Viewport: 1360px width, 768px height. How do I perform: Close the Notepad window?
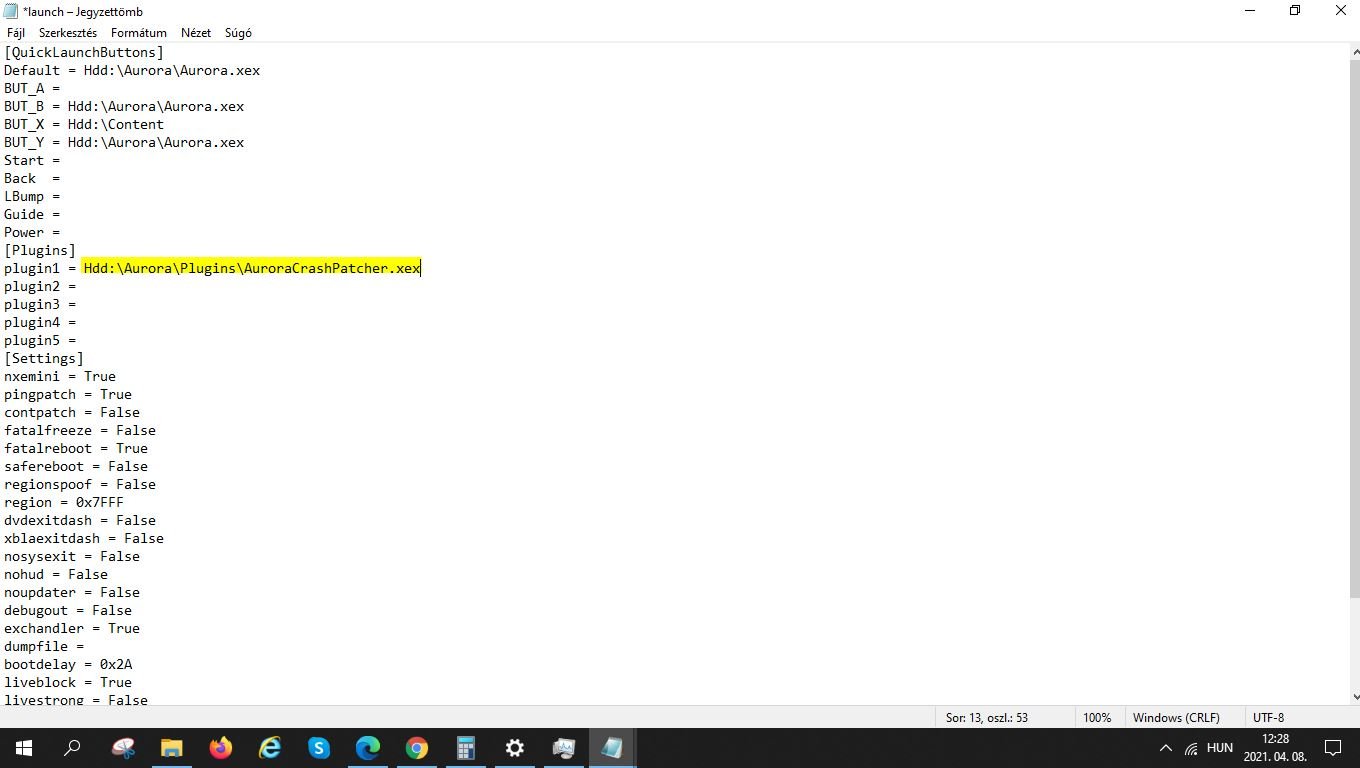click(x=1341, y=11)
